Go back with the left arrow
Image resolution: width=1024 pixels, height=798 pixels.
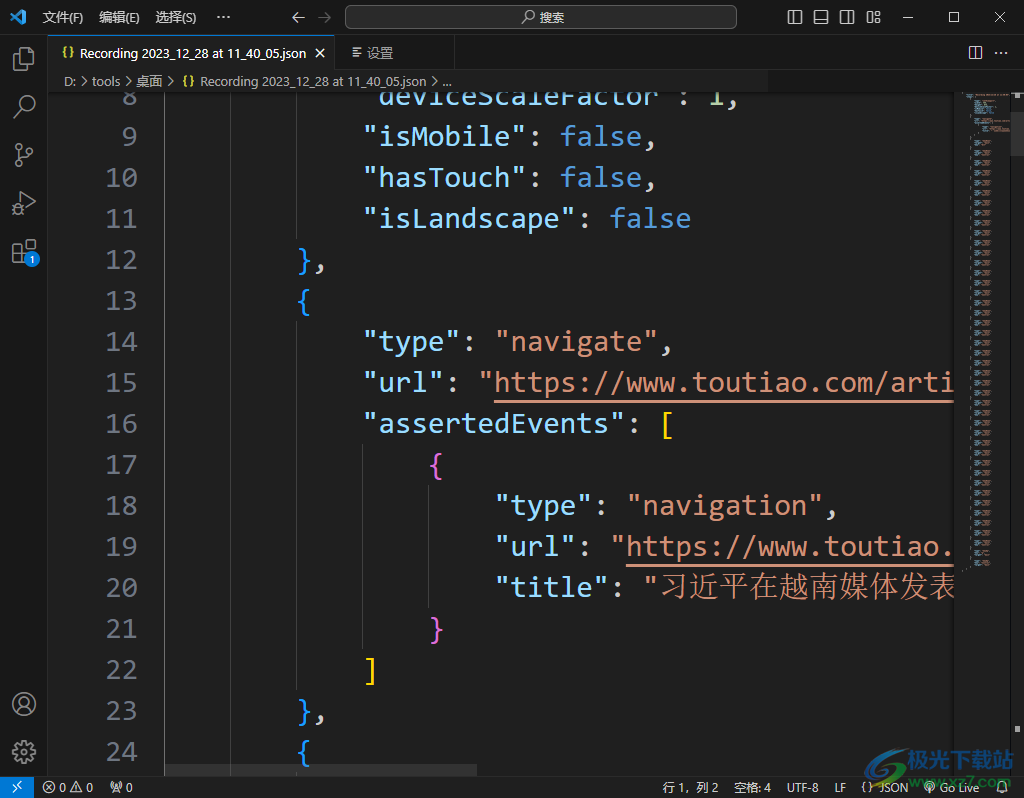[x=298, y=18]
